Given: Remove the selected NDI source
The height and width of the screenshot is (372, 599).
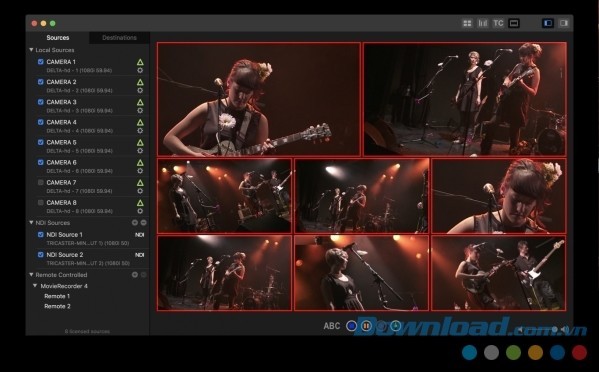Looking at the screenshot, I should 144,223.
